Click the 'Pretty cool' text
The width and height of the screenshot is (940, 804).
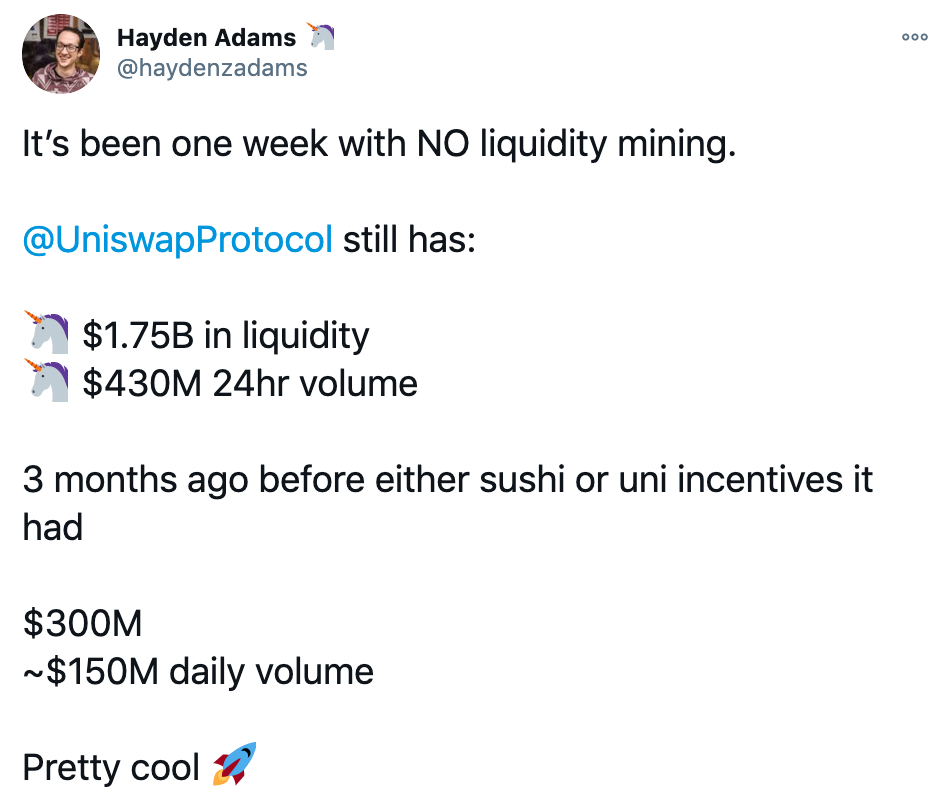[x=111, y=767]
